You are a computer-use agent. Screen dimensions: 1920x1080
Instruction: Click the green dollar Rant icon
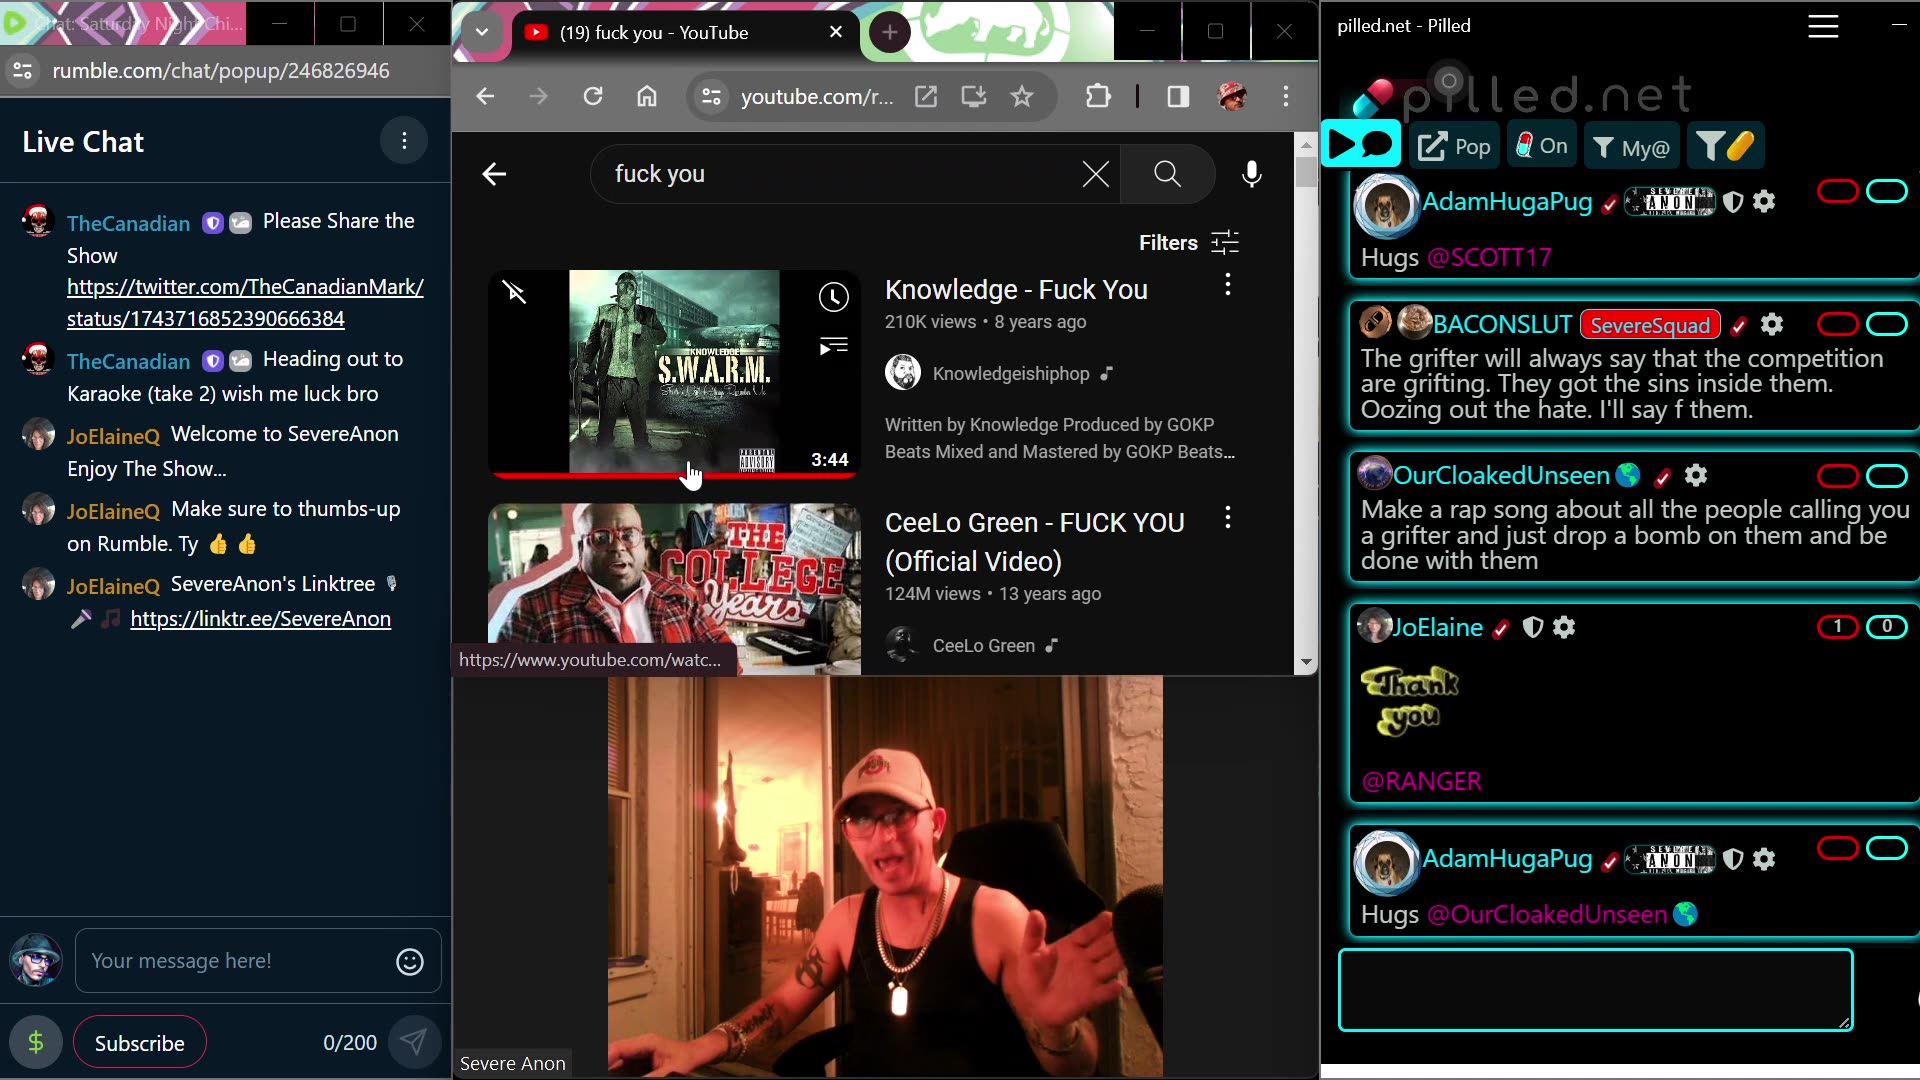pyautogui.click(x=36, y=1041)
